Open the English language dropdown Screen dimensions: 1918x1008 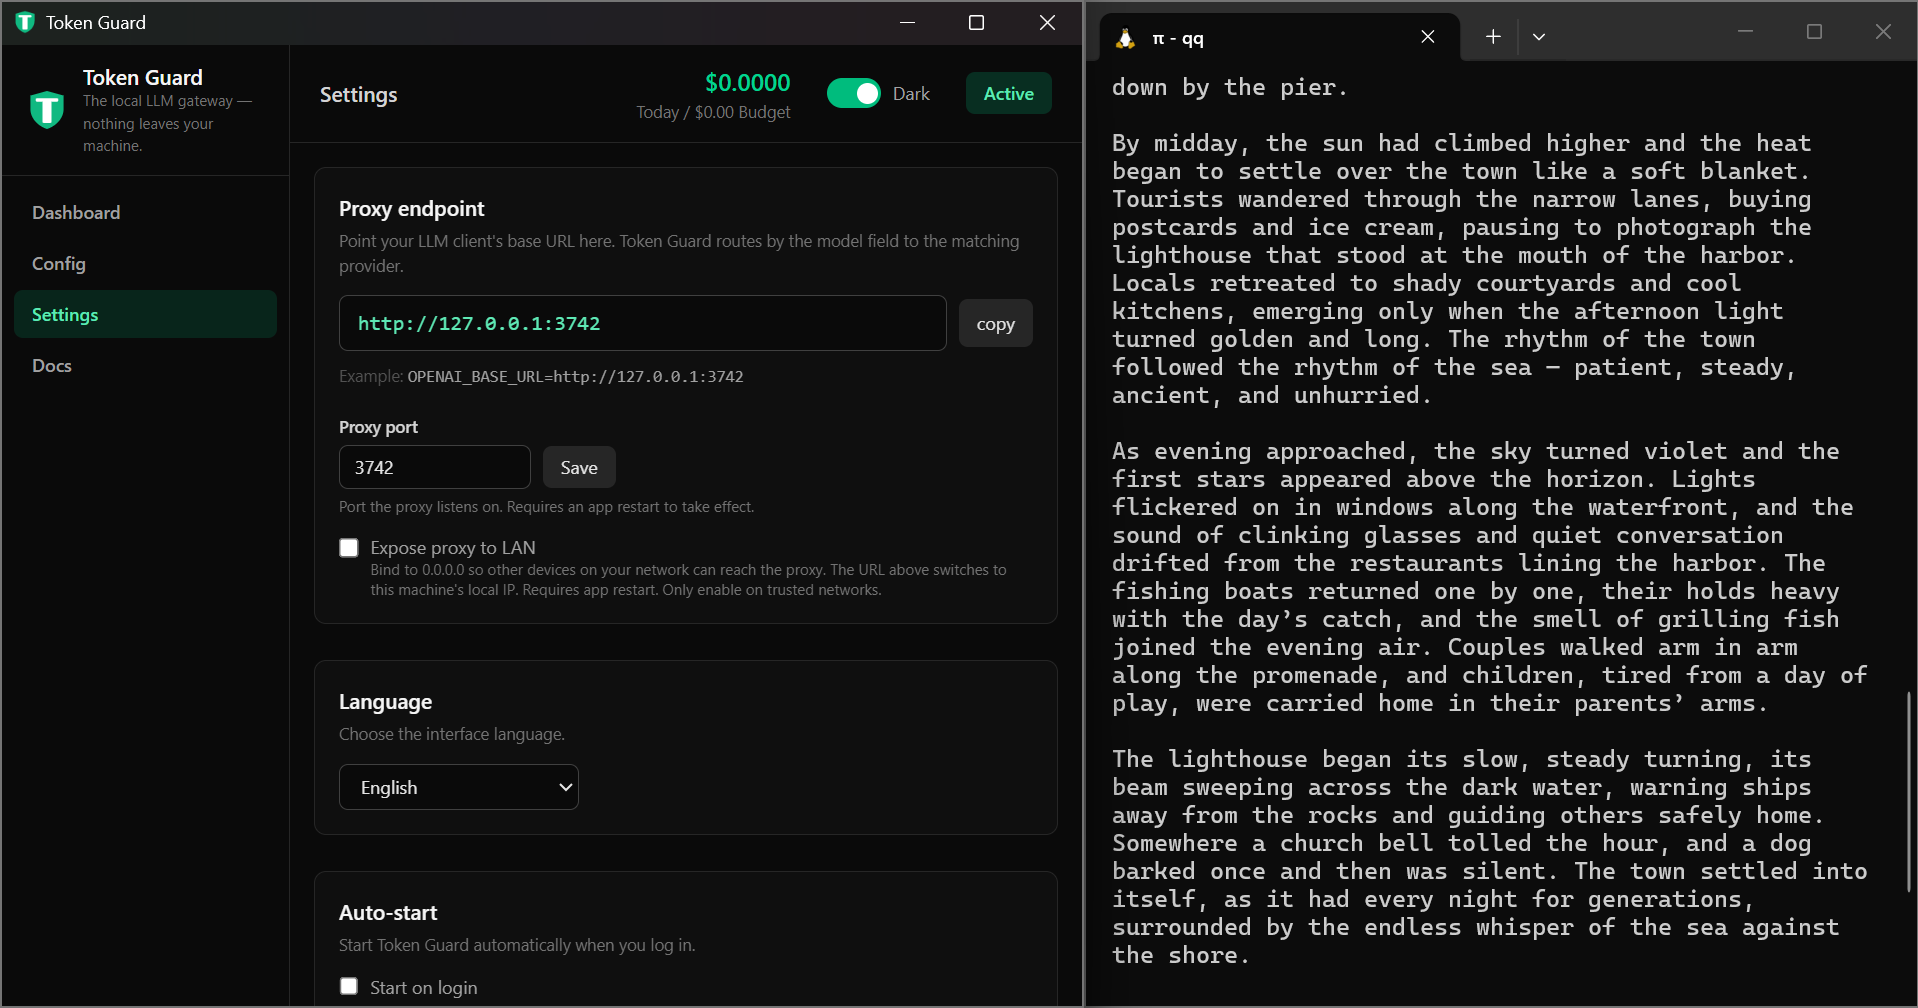(x=459, y=787)
